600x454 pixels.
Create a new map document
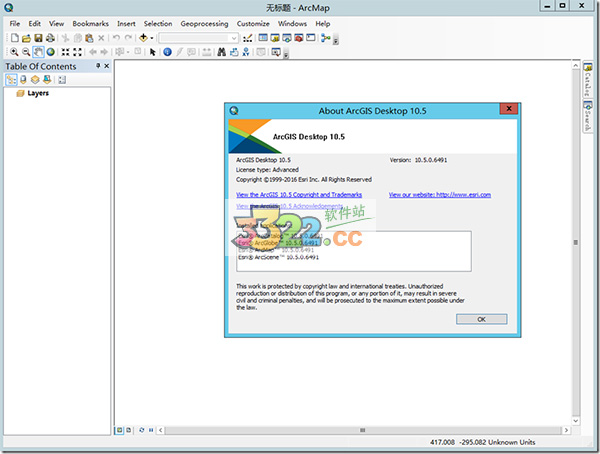[x=15, y=38]
